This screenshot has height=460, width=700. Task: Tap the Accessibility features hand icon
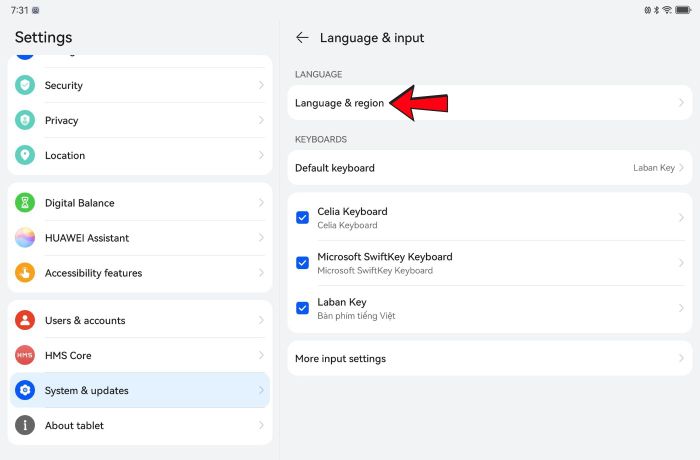(25, 273)
